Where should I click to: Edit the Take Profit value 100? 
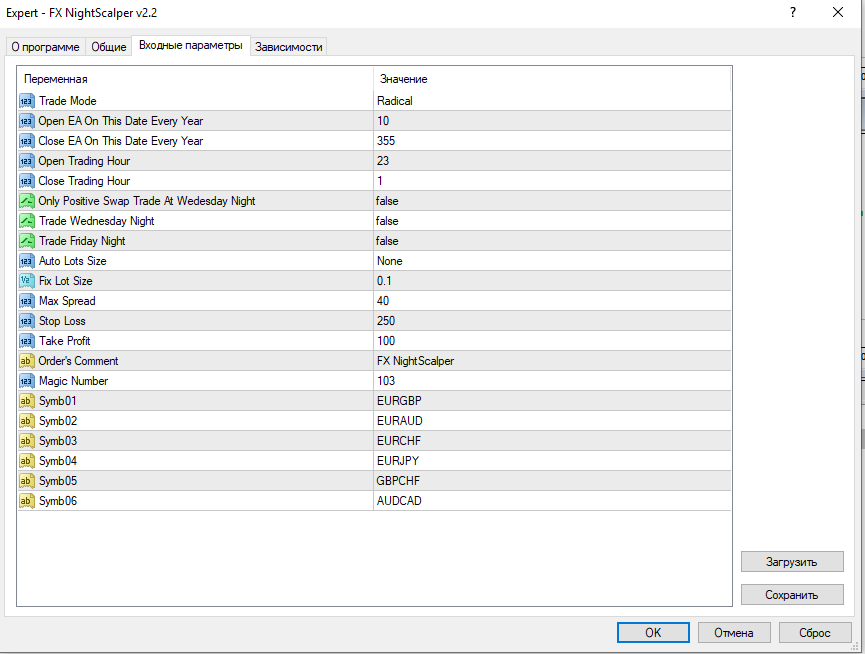(552, 341)
